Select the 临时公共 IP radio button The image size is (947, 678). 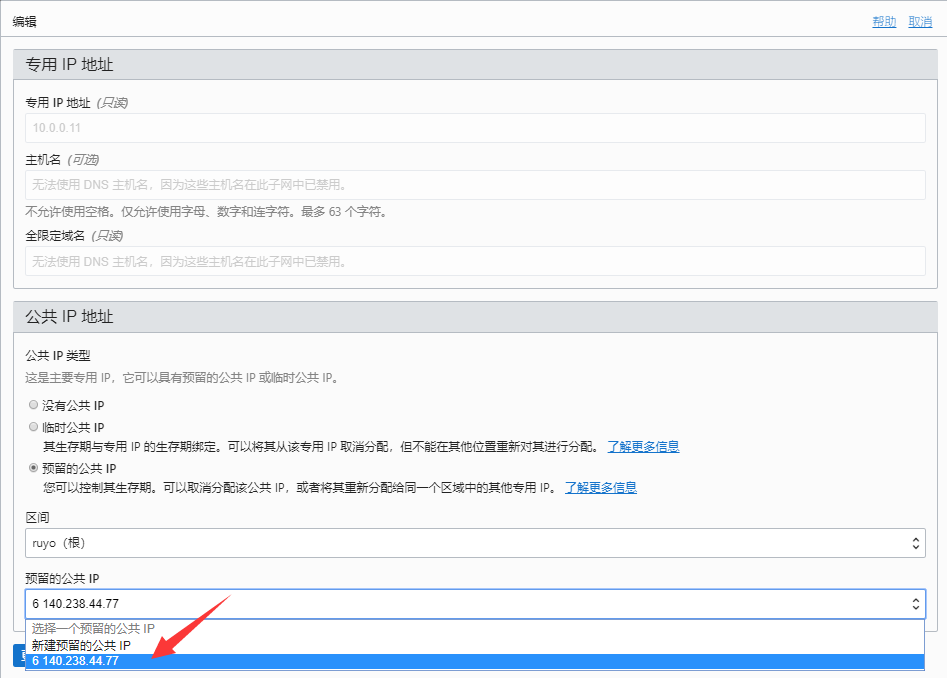(x=34, y=427)
